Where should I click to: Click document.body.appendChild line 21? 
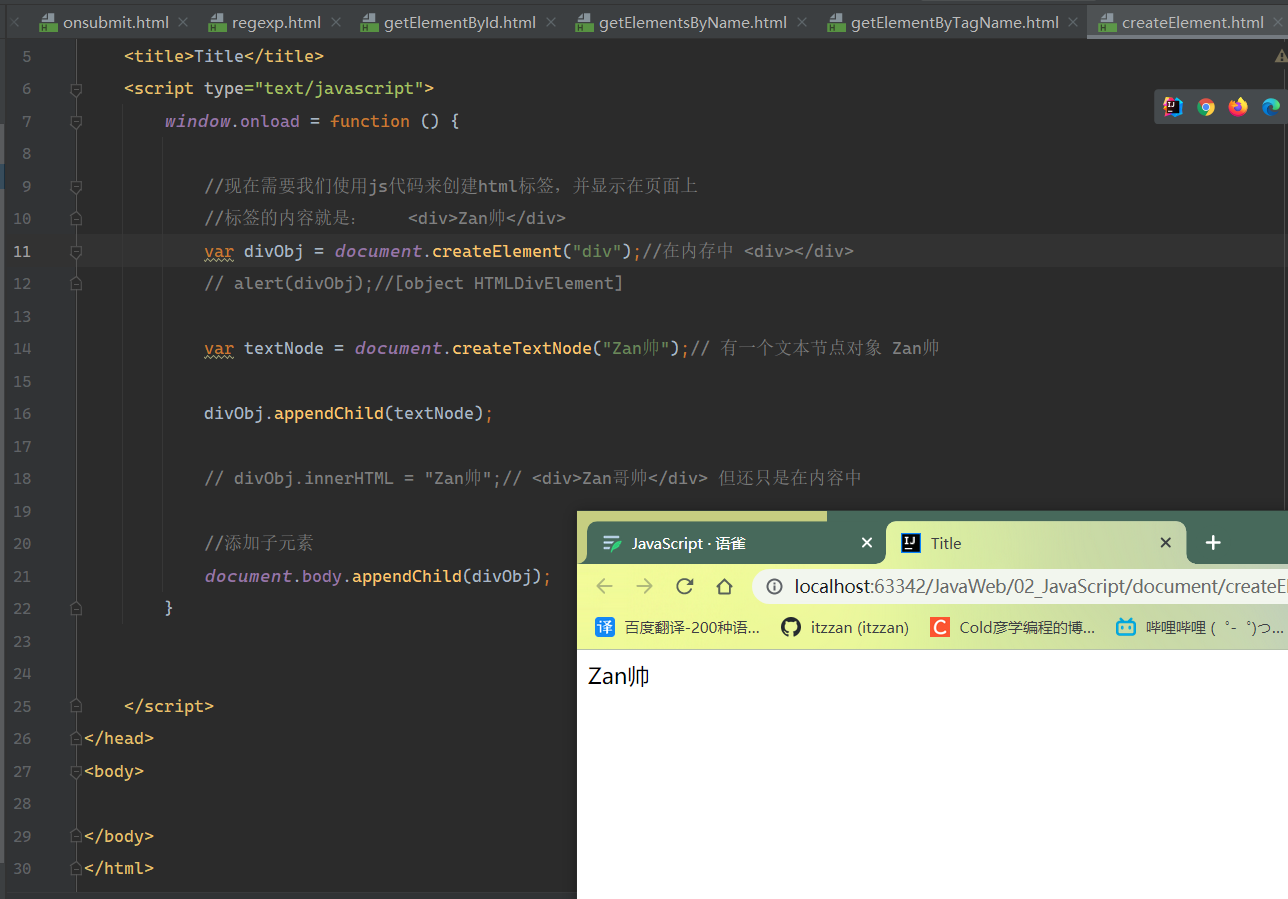pos(378,576)
